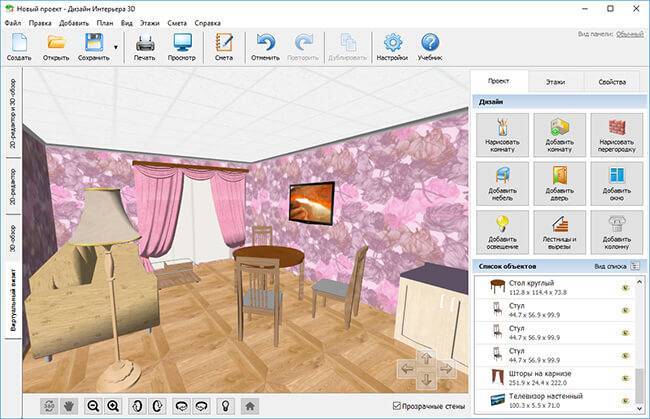This screenshot has width=650, height=419.
Task: Click the home view reset icon
Action: [250, 406]
